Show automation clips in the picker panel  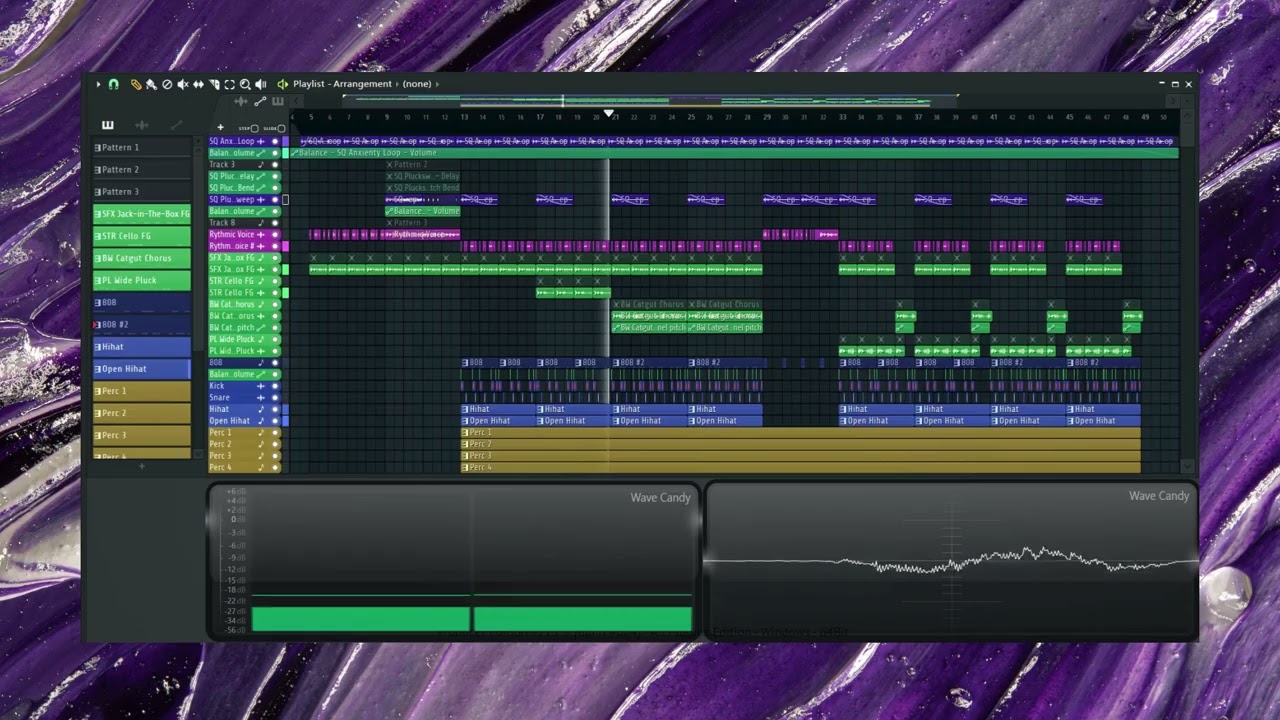click(x=176, y=126)
